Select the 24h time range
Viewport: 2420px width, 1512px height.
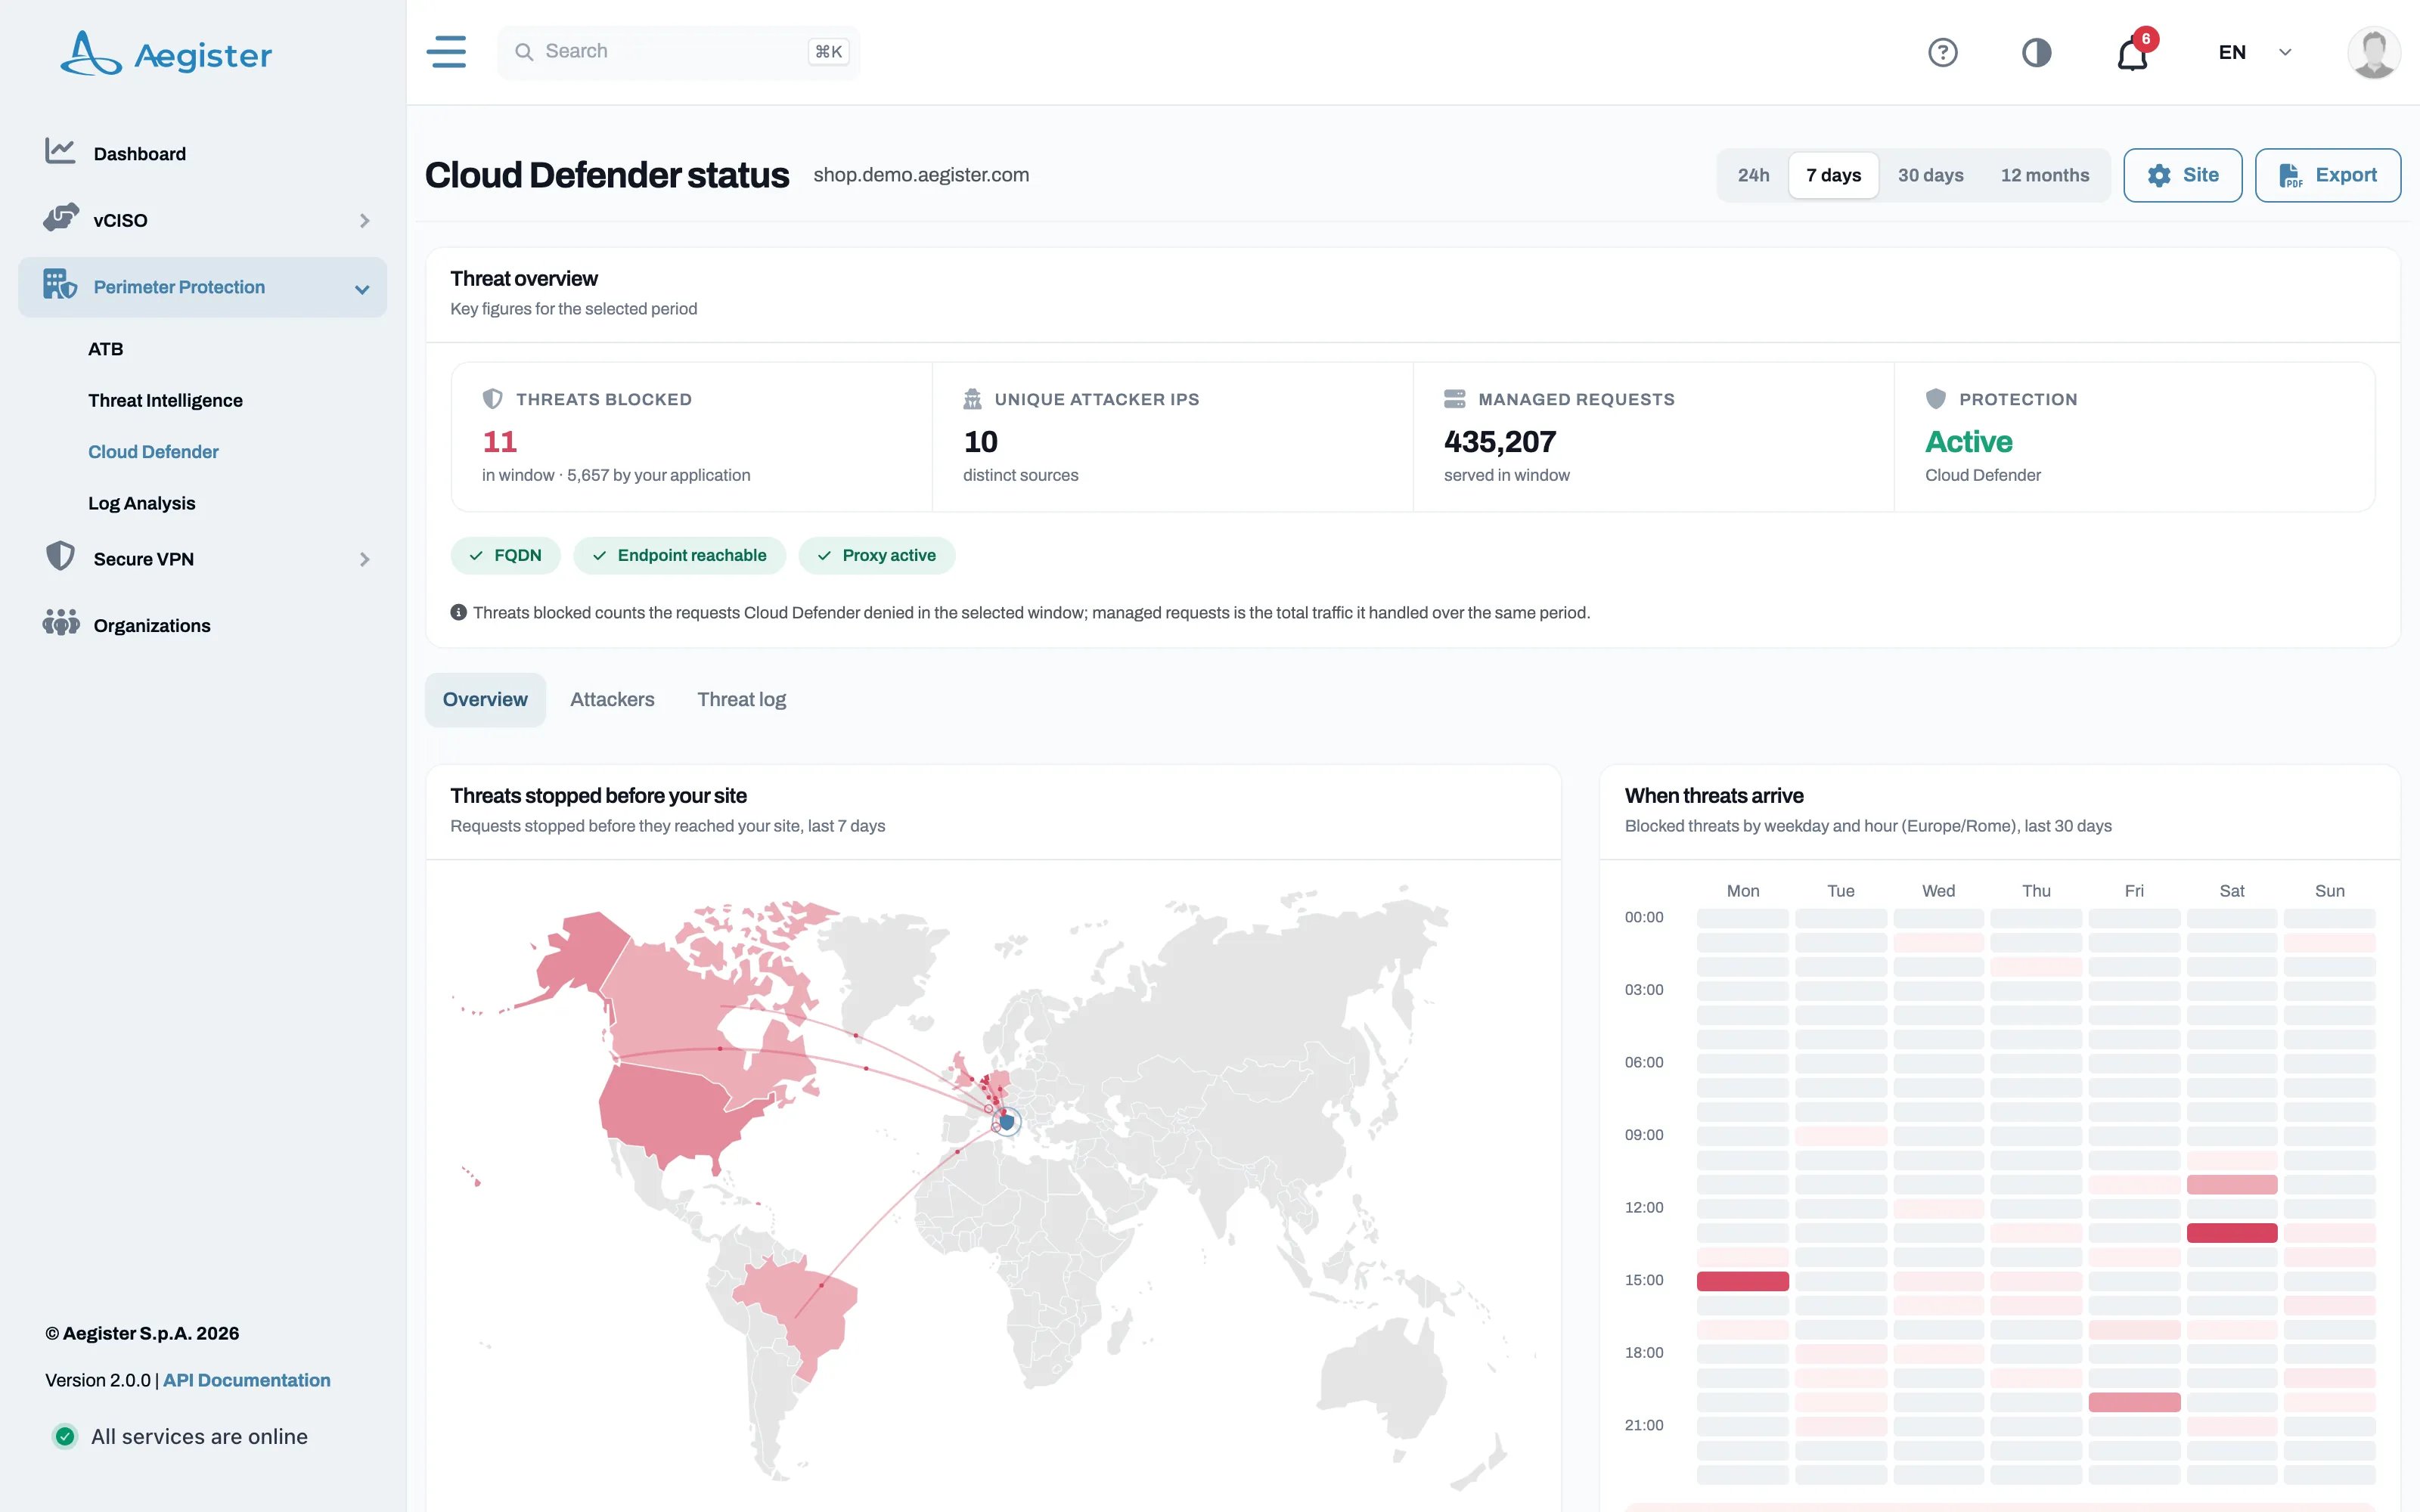(1753, 175)
